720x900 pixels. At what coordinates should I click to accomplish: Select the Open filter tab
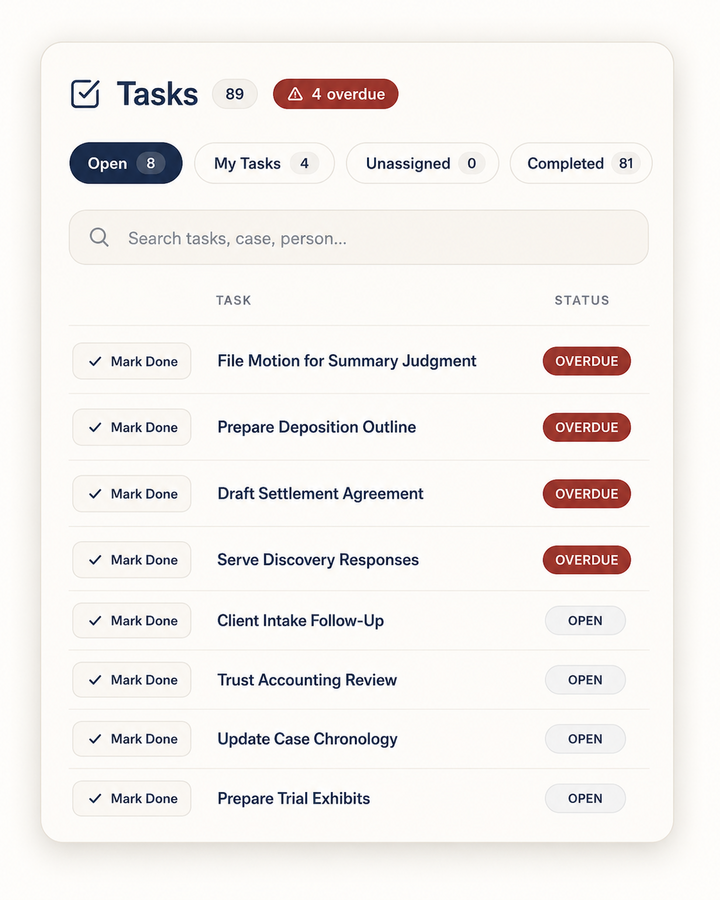coord(126,164)
